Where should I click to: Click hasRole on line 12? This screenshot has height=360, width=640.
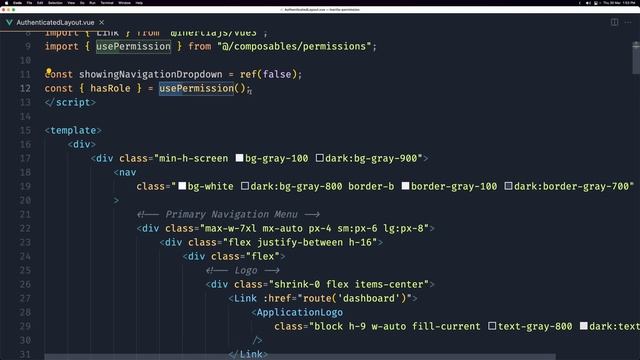110,88
